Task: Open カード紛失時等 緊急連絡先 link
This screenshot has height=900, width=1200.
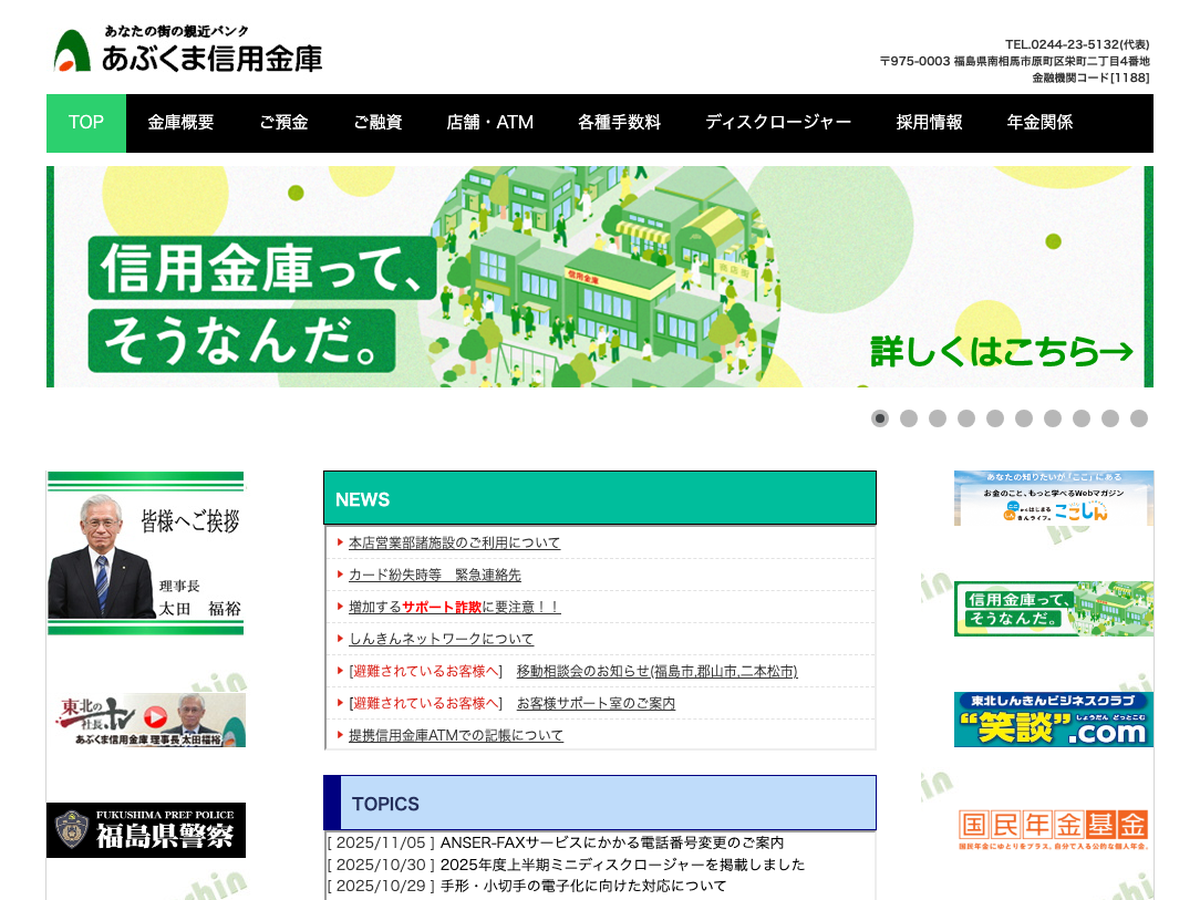Action: pyautogui.click(x=434, y=575)
